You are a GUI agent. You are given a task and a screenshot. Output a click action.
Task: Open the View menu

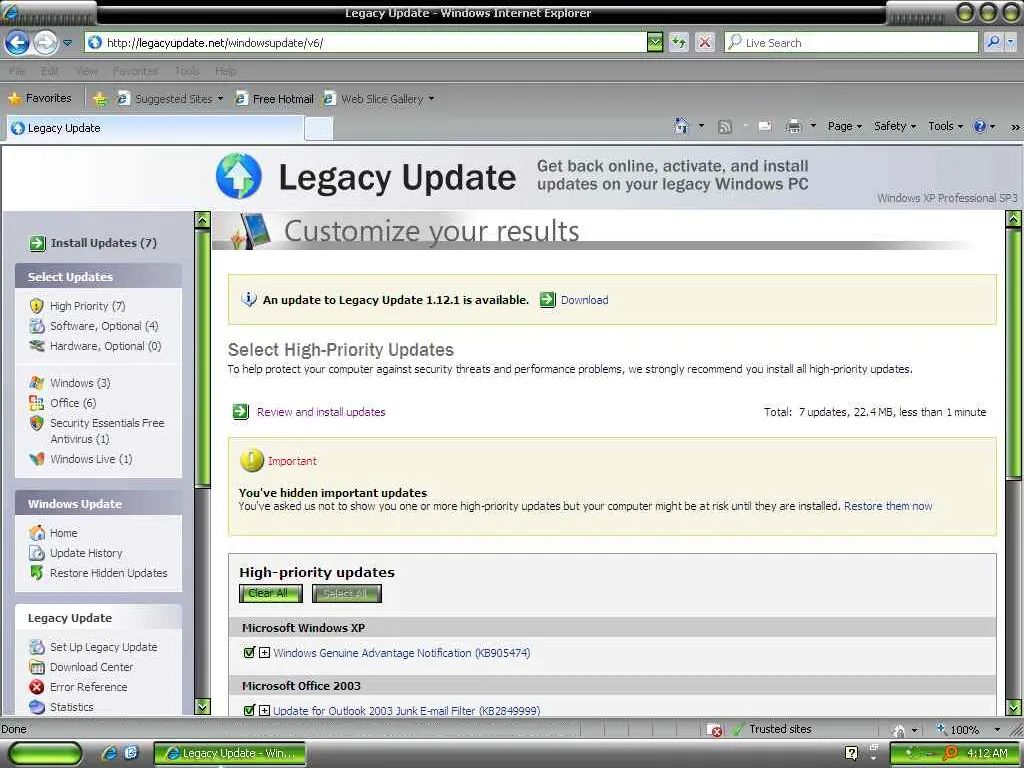[x=86, y=71]
